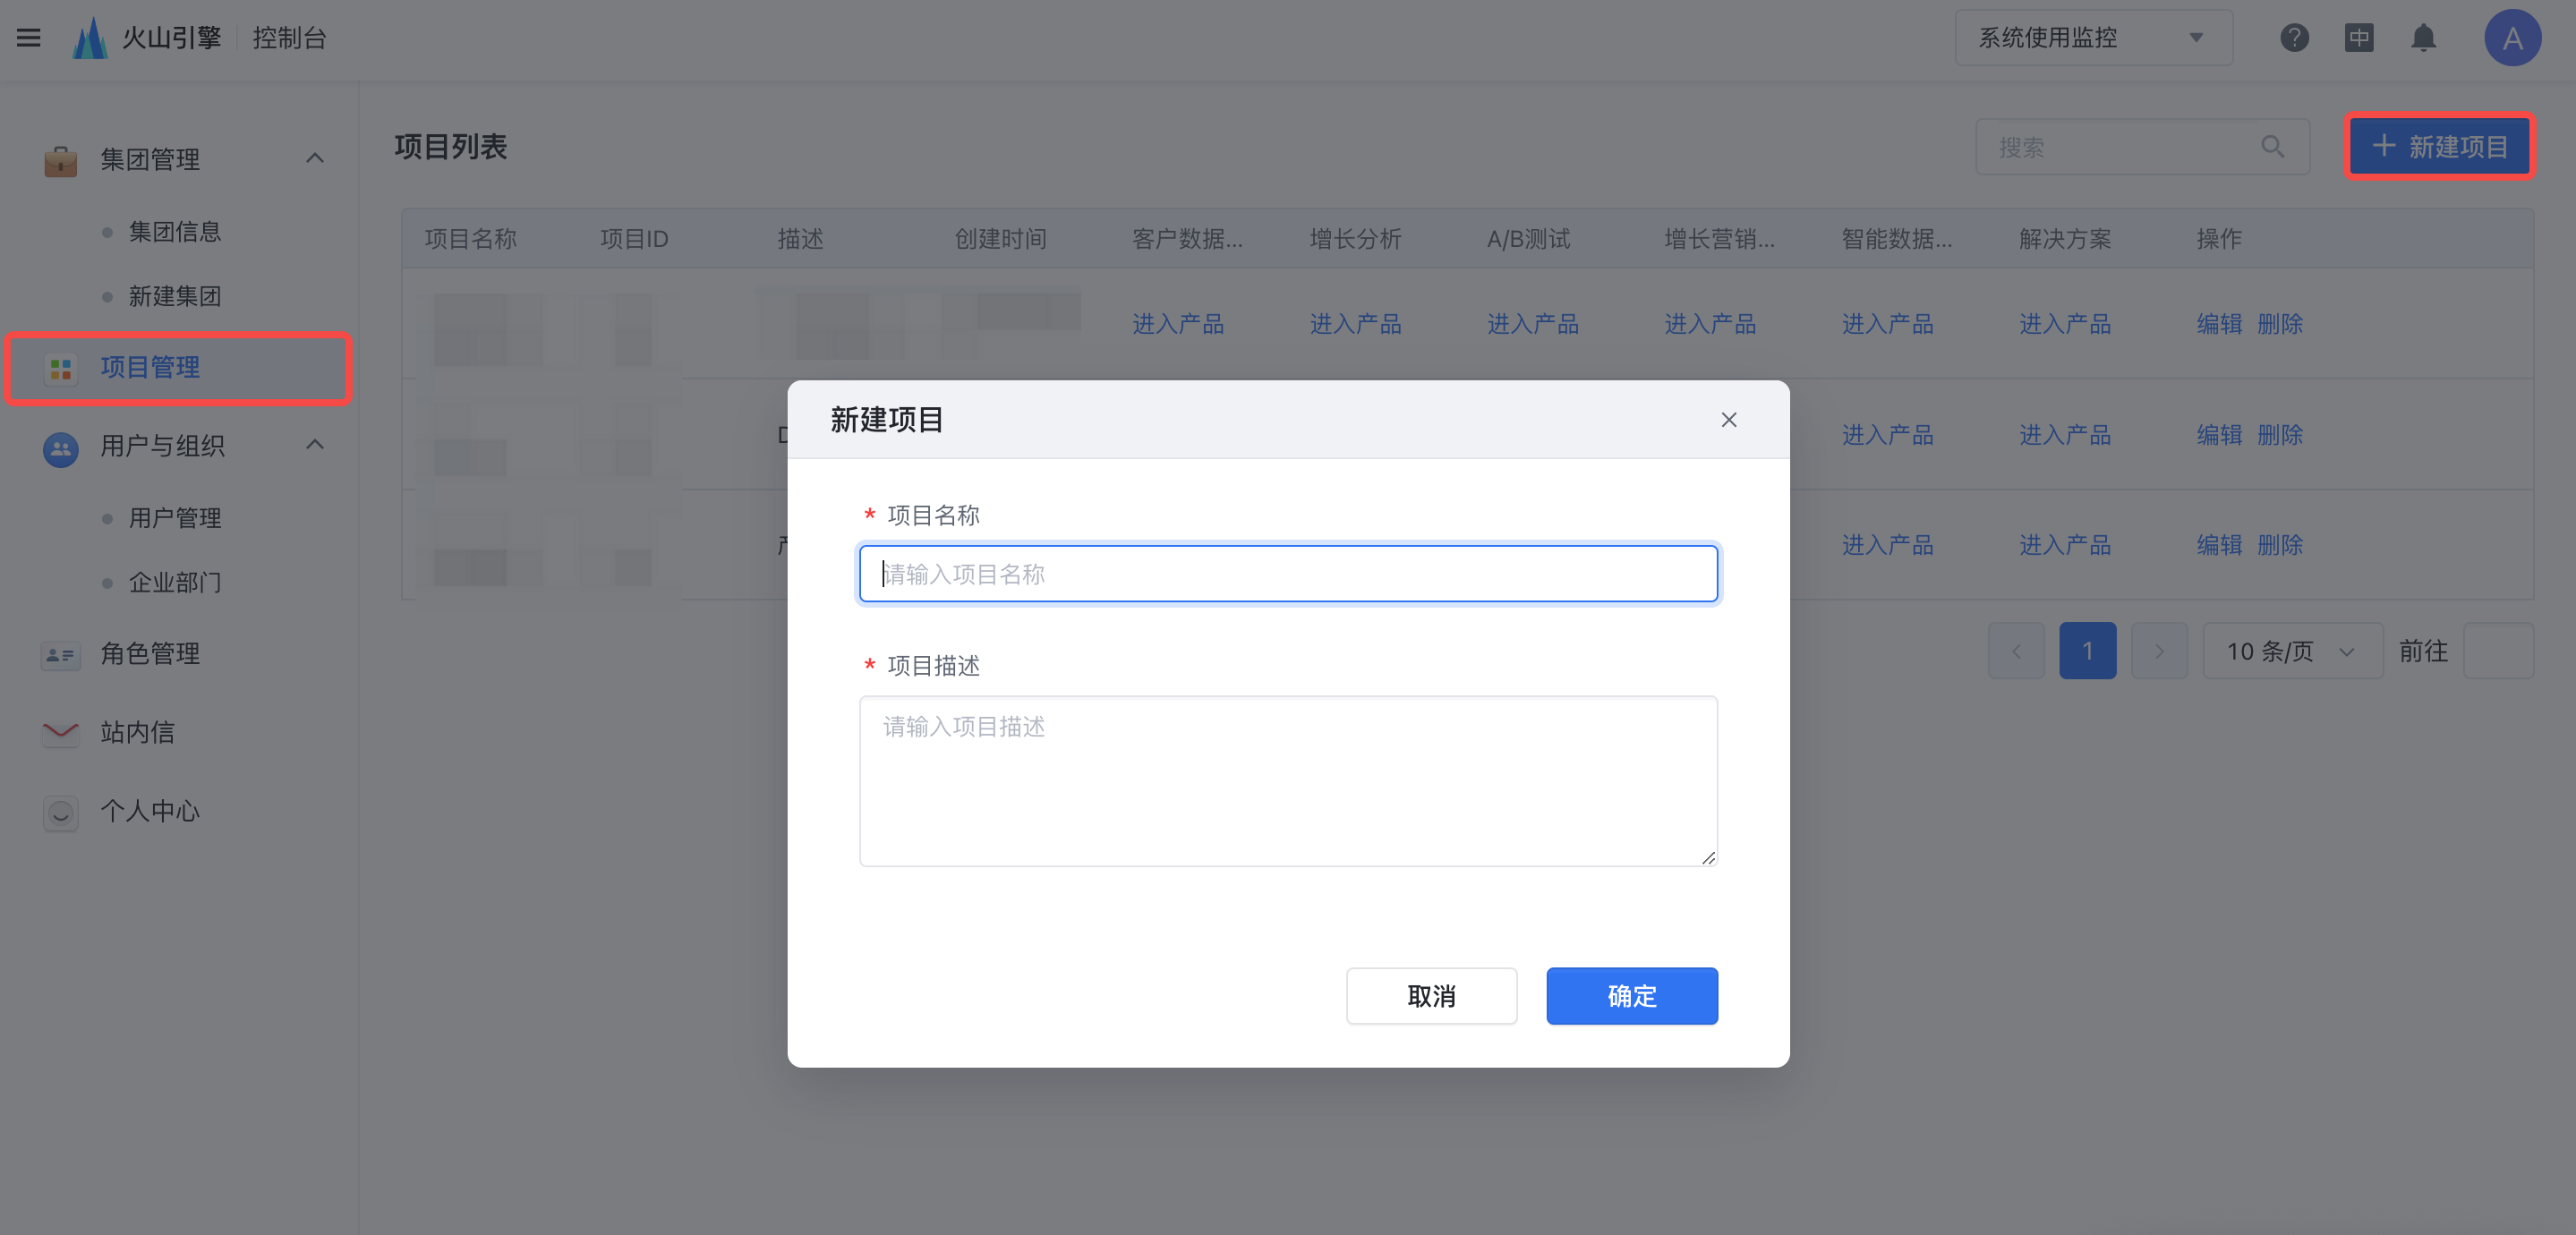Click the A/B测试 column header
The width and height of the screenshot is (2576, 1235).
click(1528, 239)
